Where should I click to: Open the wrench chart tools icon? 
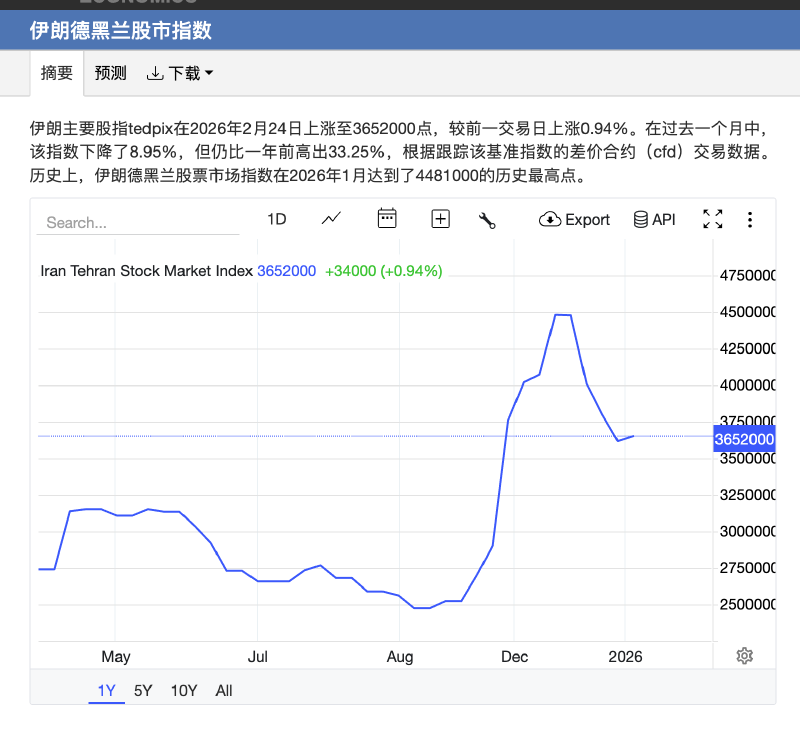(x=487, y=220)
